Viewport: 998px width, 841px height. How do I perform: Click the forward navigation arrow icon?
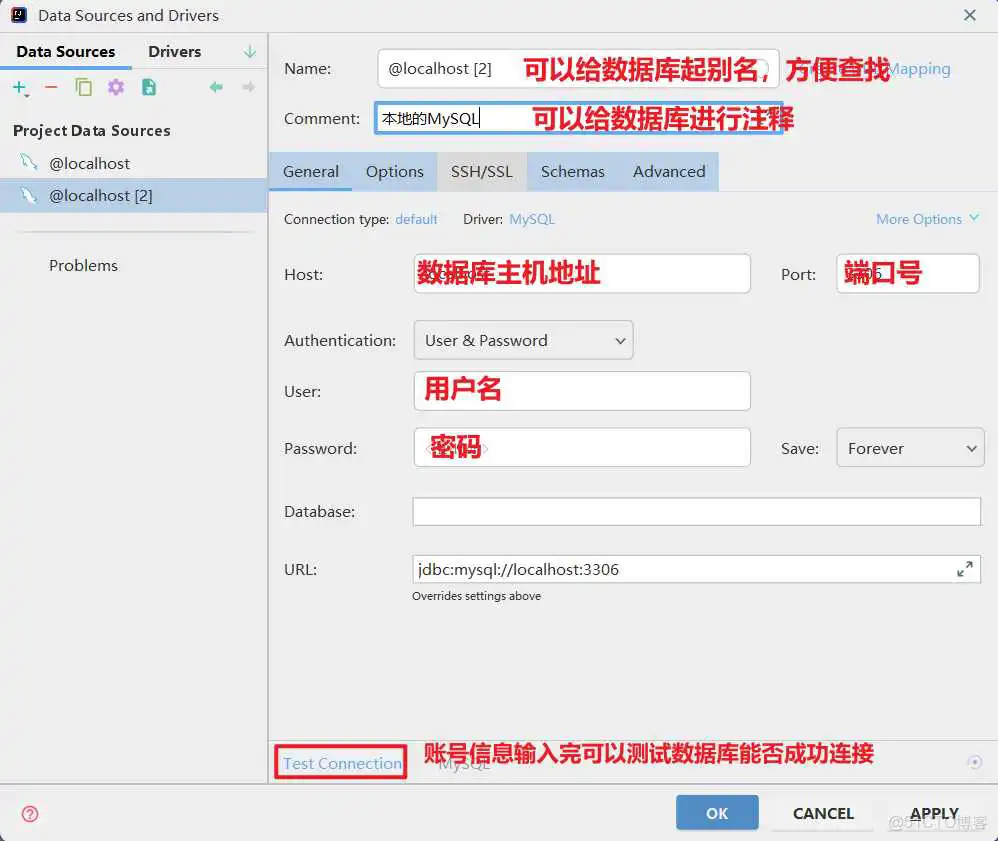pos(247,87)
